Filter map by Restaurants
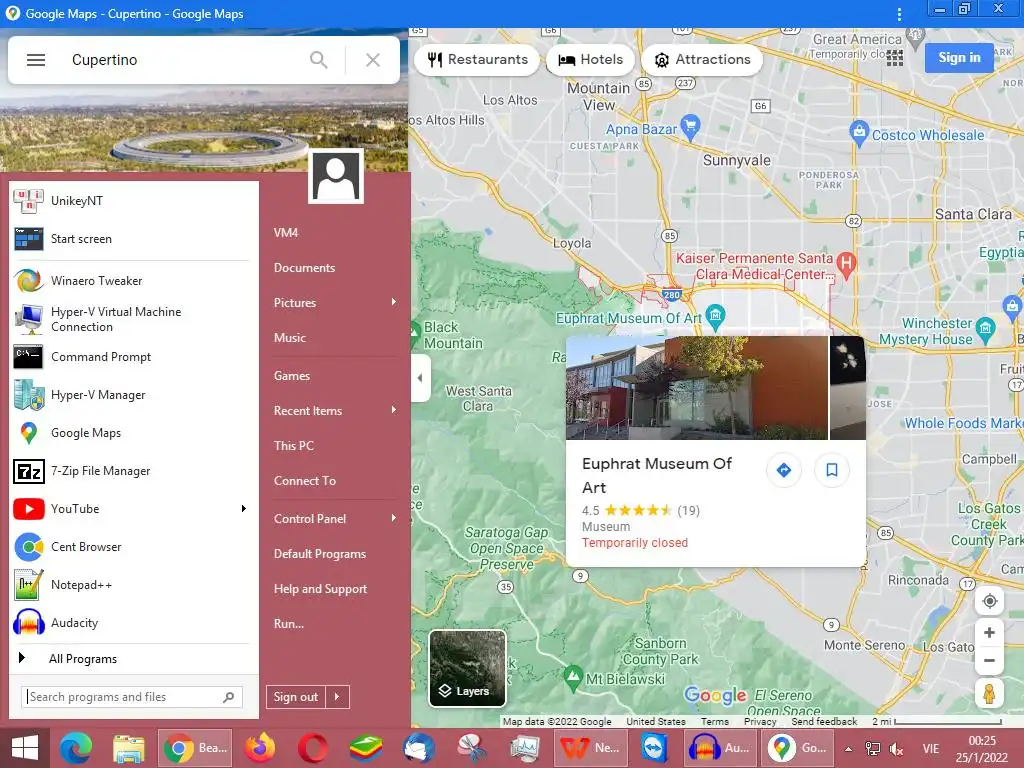This screenshot has width=1024, height=768. (477, 59)
